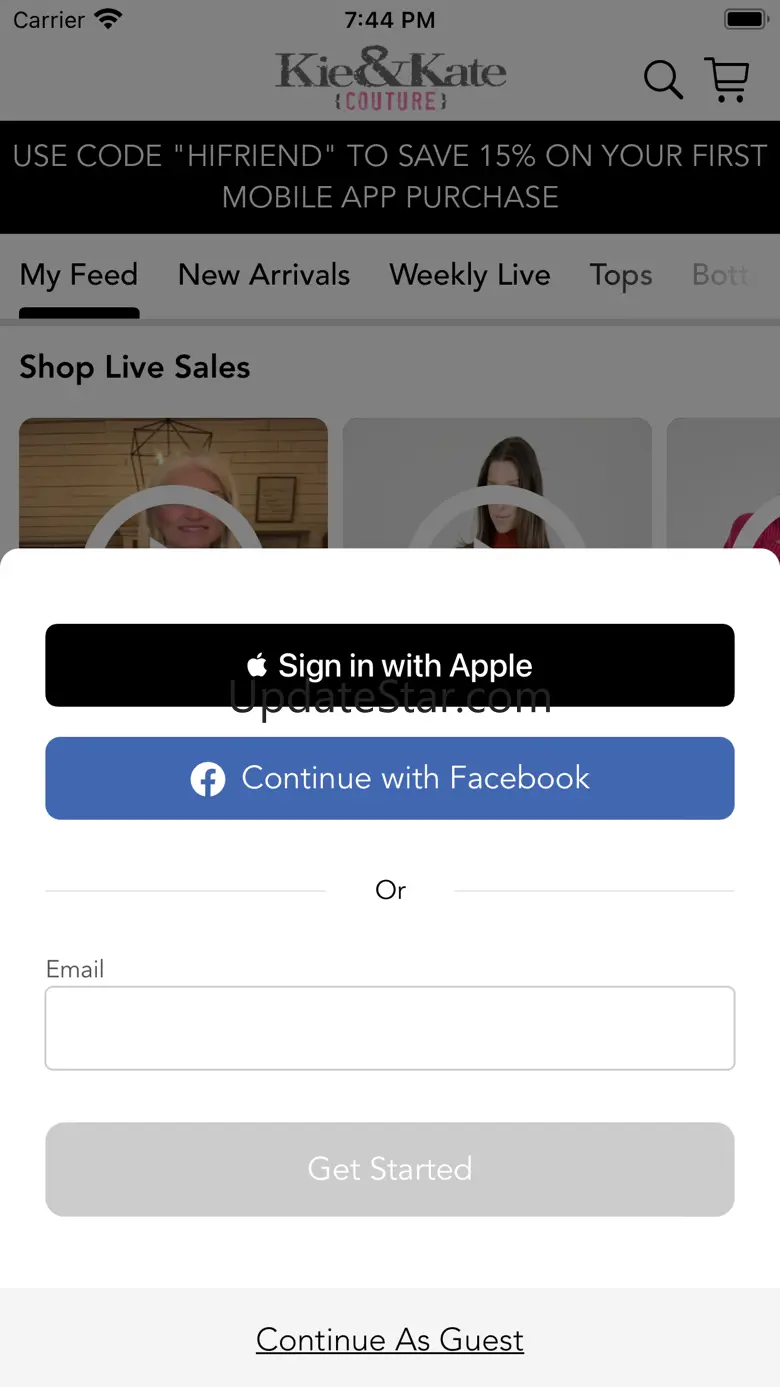Tap the Kie & Kate Couture logo
Image resolution: width=780 pixels, height=1387 pixels.
391,79
